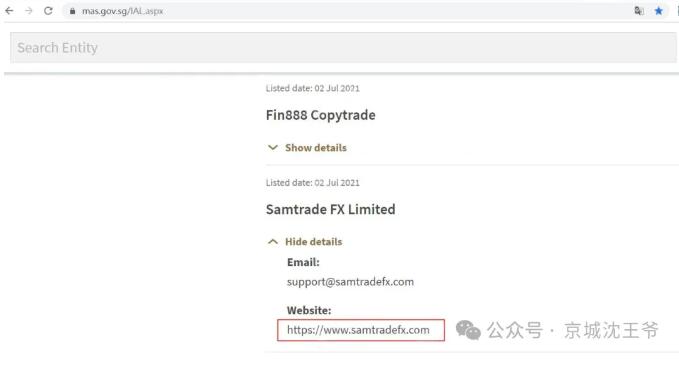Select the Fin888 Copytrade entity heading
This screenshot has height=371, width=679.
tap(320, 115)
